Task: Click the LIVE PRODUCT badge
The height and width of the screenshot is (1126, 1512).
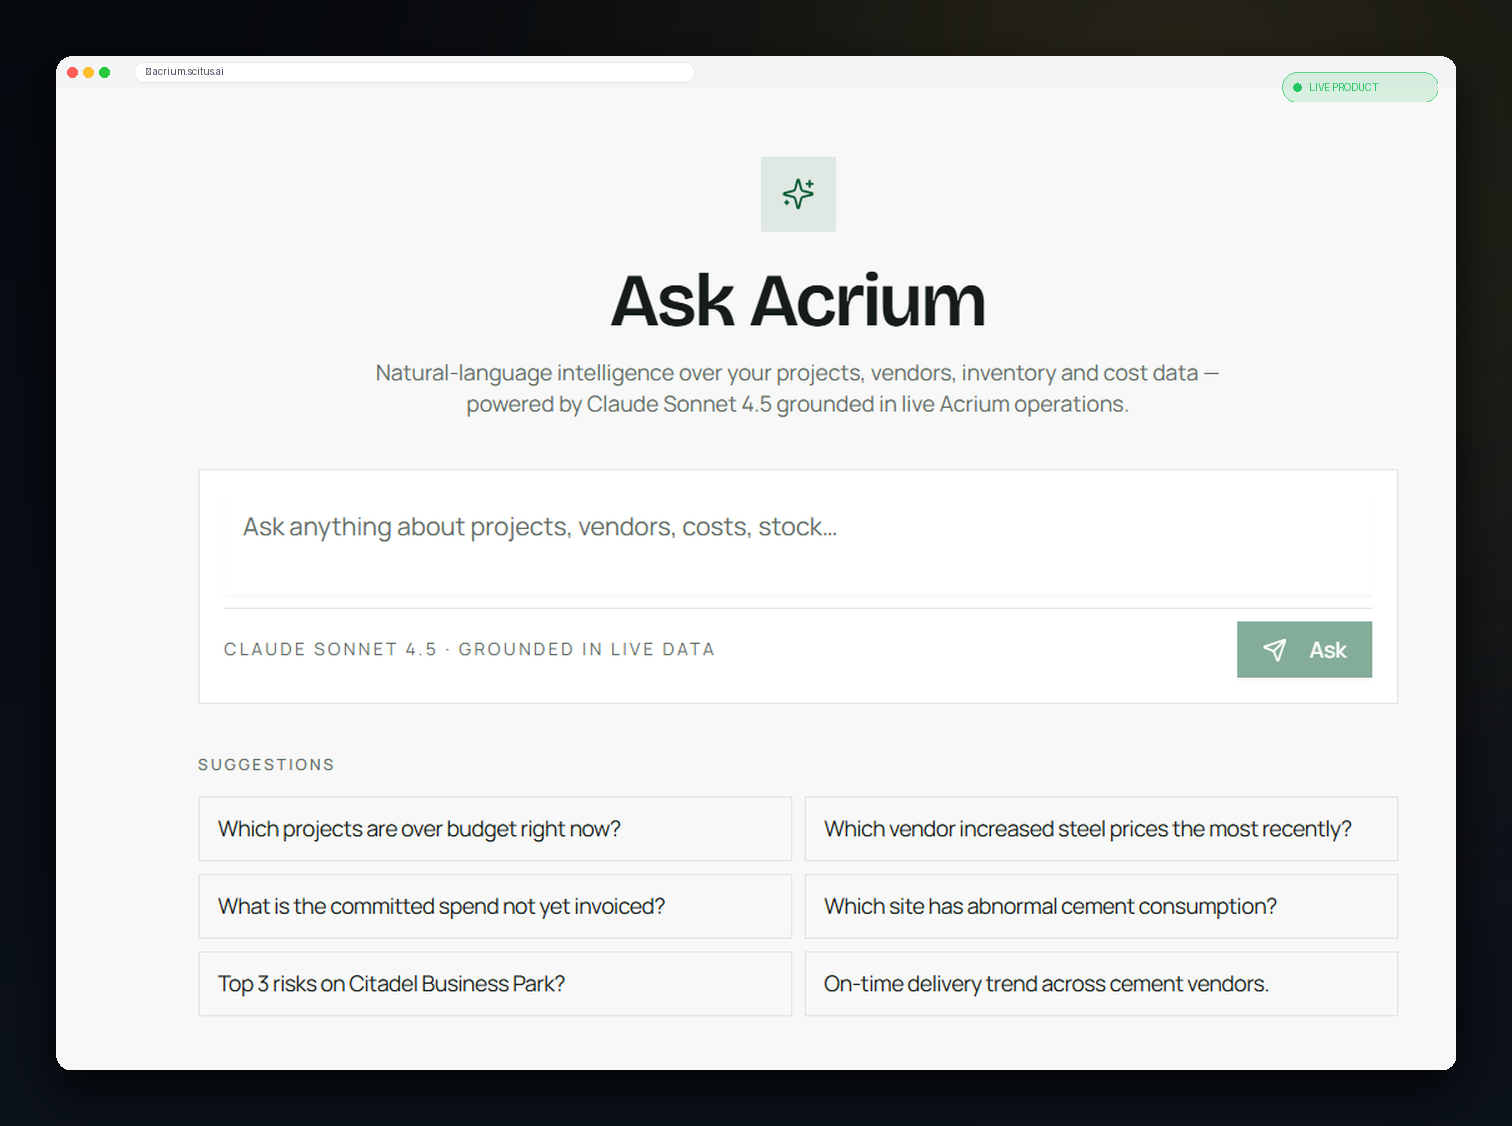Action: pyautogui.click(x=1360, y=87)
